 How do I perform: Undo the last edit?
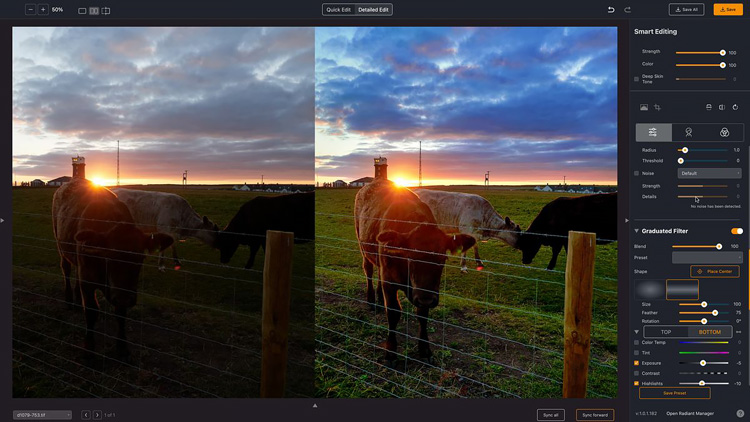(x=611, y=10)
